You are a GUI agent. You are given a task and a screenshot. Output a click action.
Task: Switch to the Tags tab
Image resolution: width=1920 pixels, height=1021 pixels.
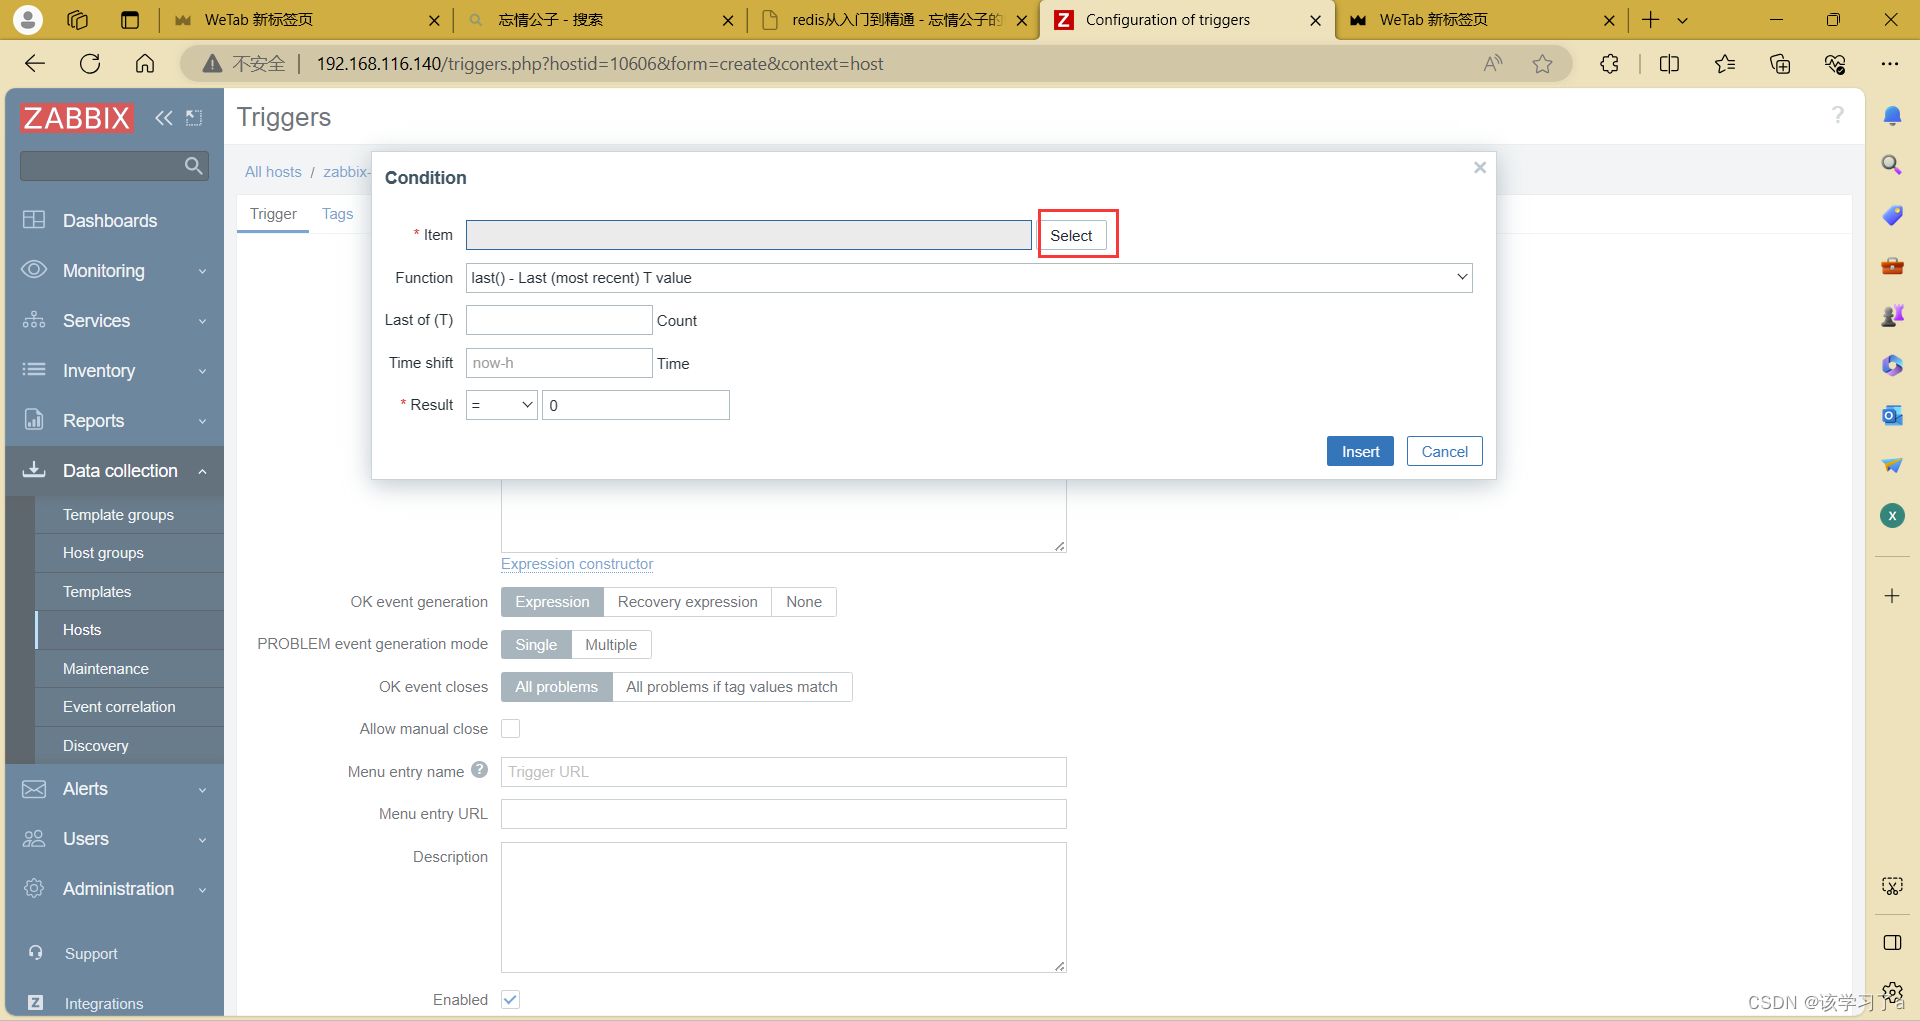tap(337, 214)
